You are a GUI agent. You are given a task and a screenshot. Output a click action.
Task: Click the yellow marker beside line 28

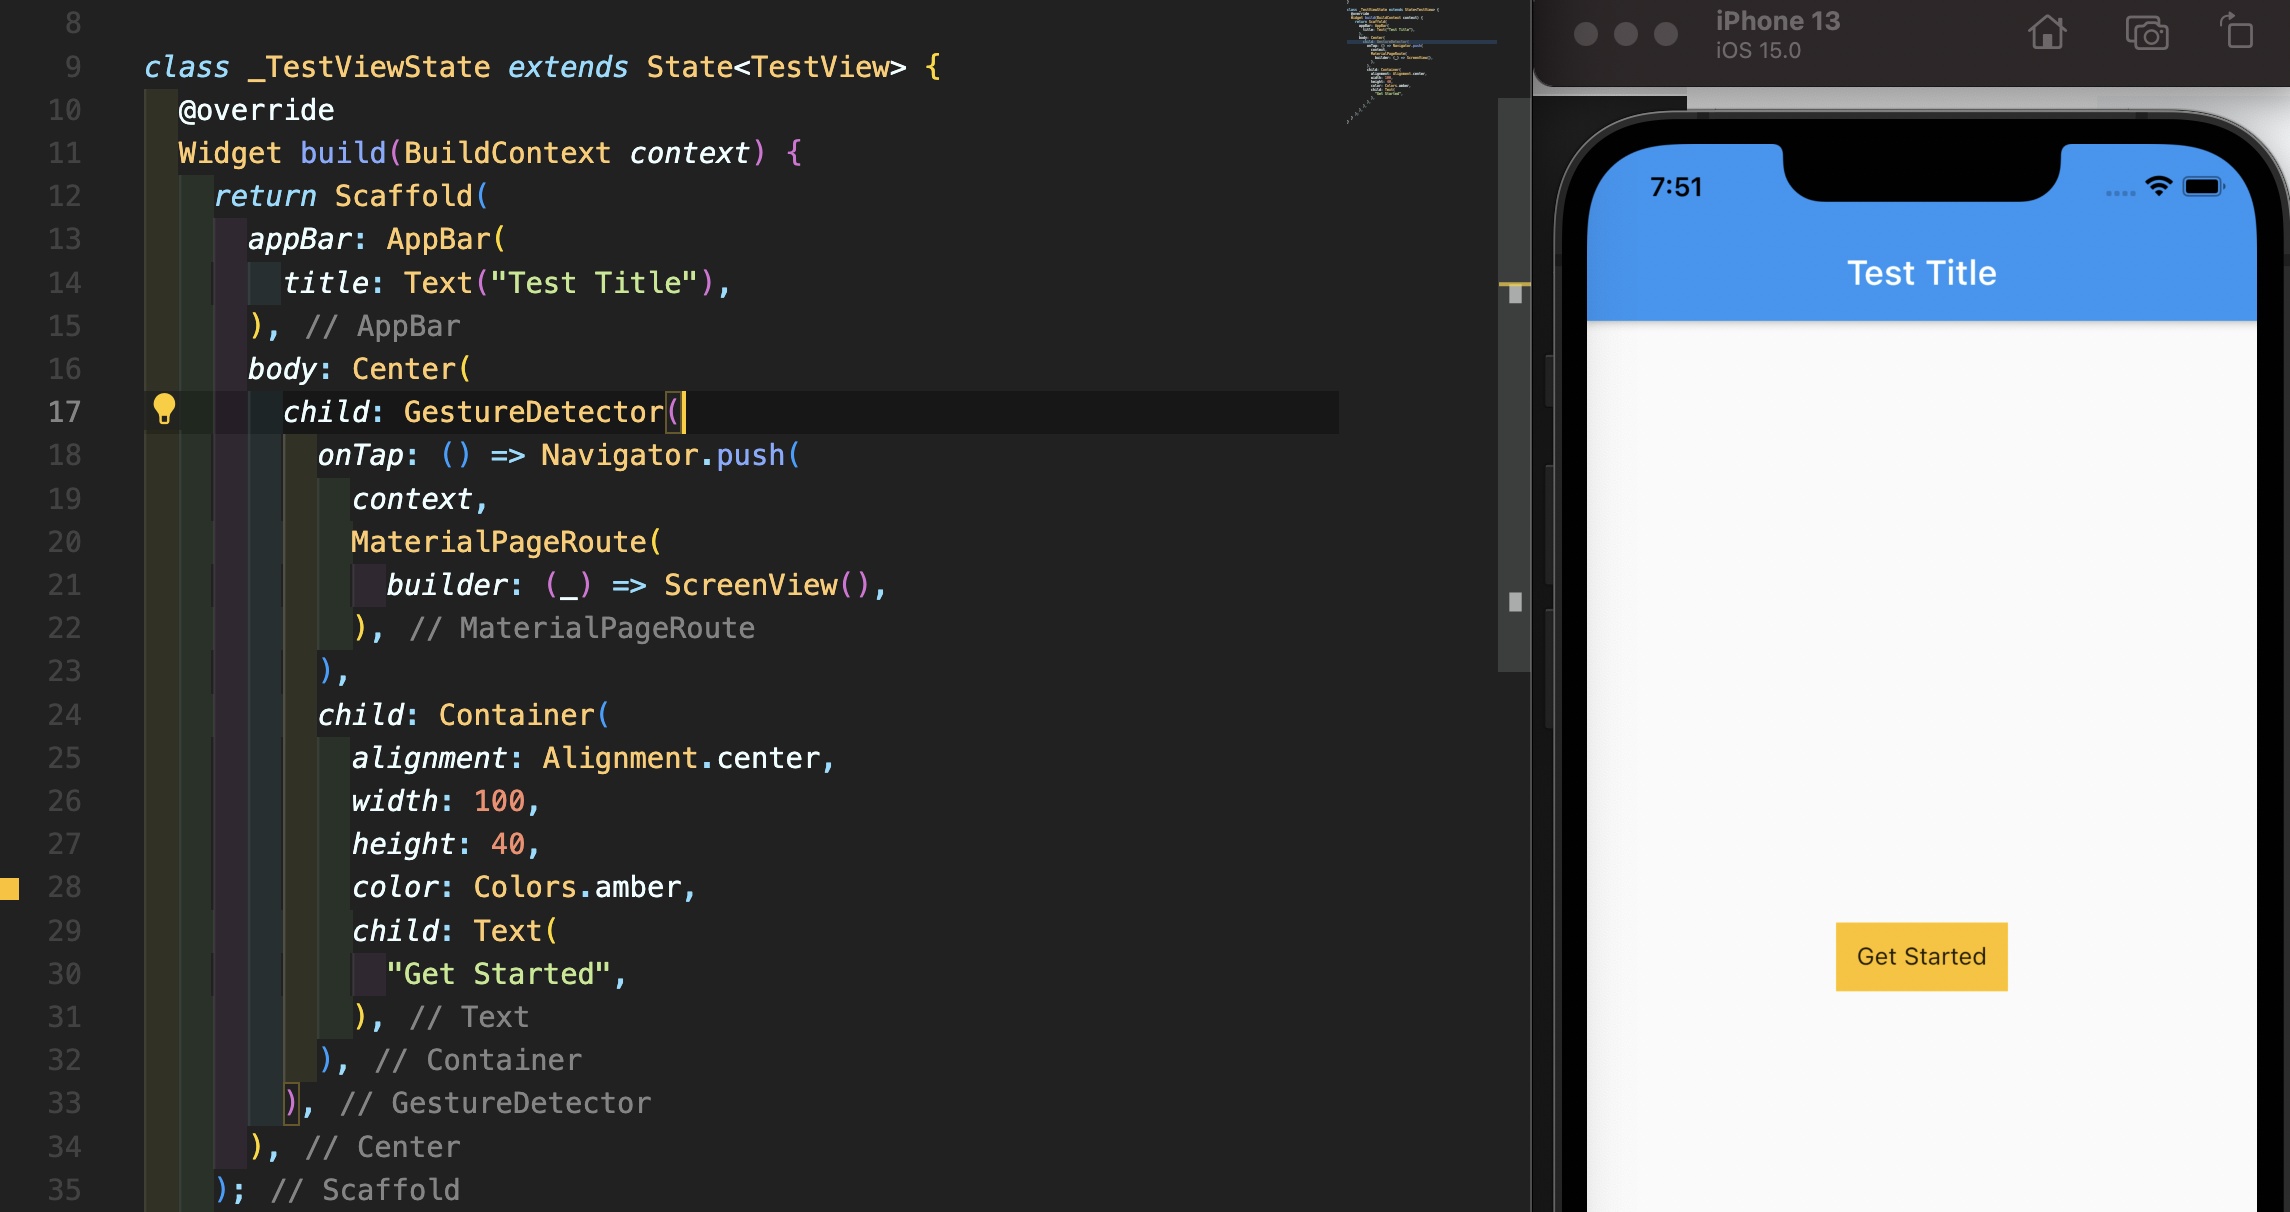coord(10,888)
